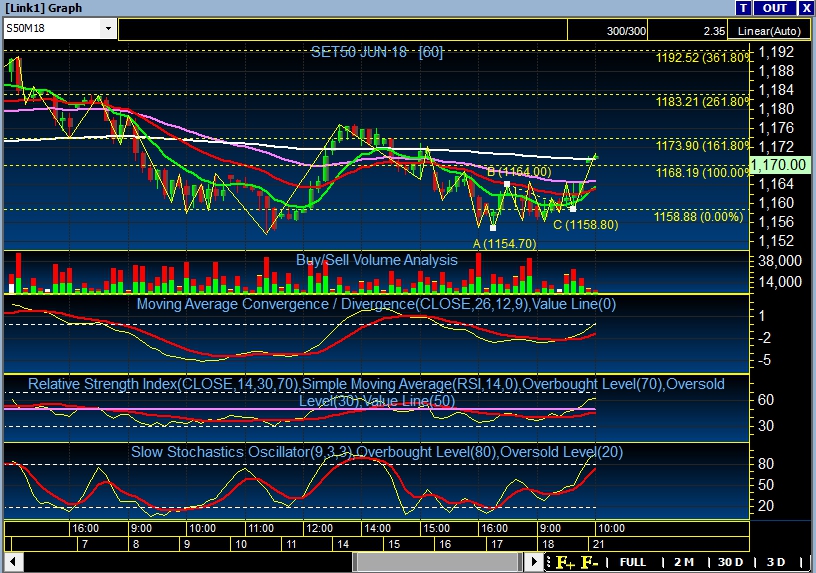
Task: Select the 30 D range button
Action: click(x=730, y=562)
